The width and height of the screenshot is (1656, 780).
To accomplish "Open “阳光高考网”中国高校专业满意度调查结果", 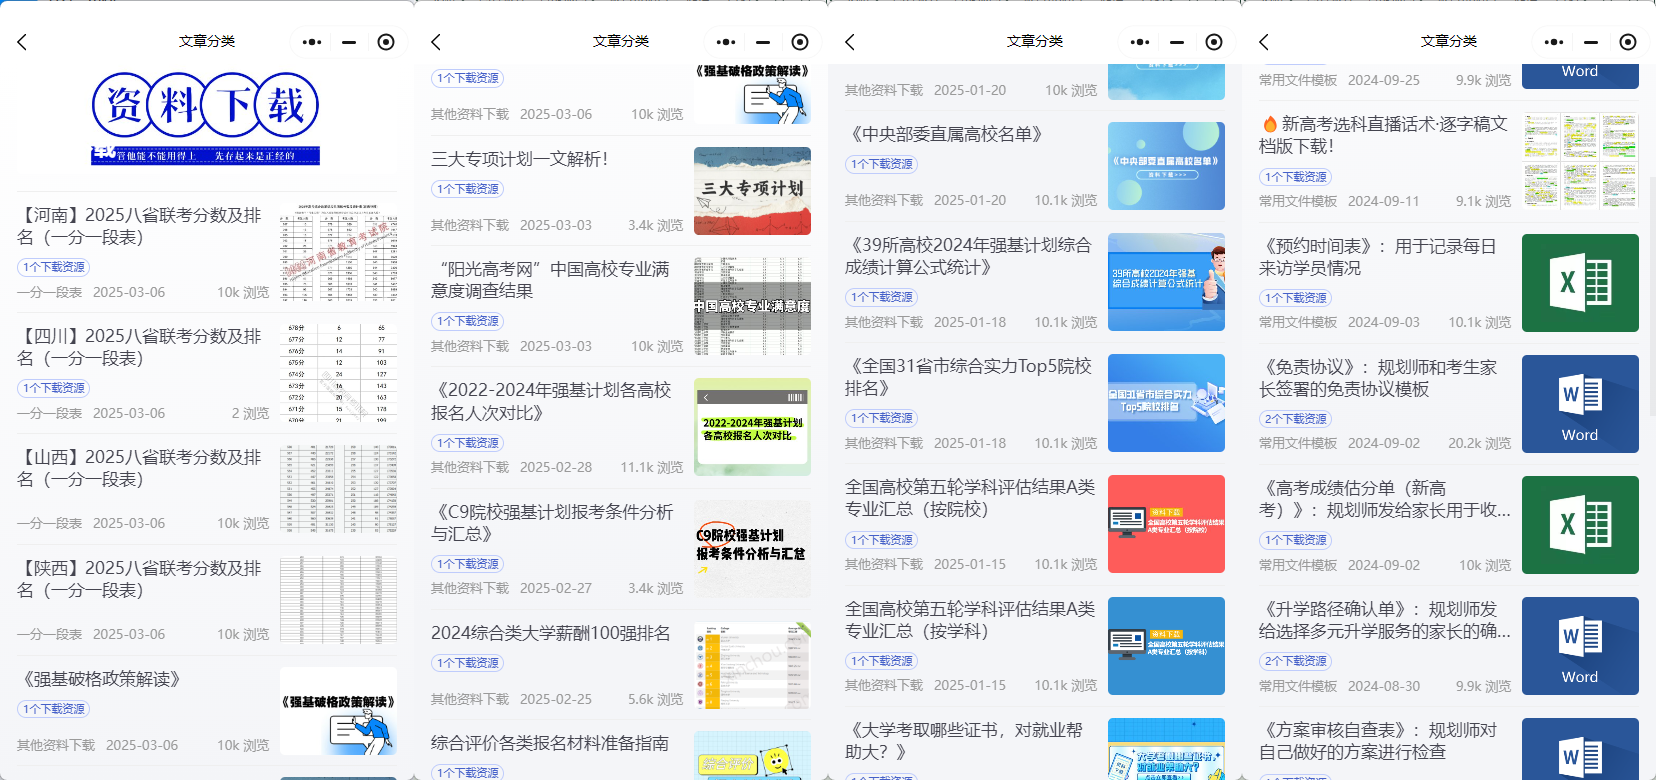I will coord(550,280).
